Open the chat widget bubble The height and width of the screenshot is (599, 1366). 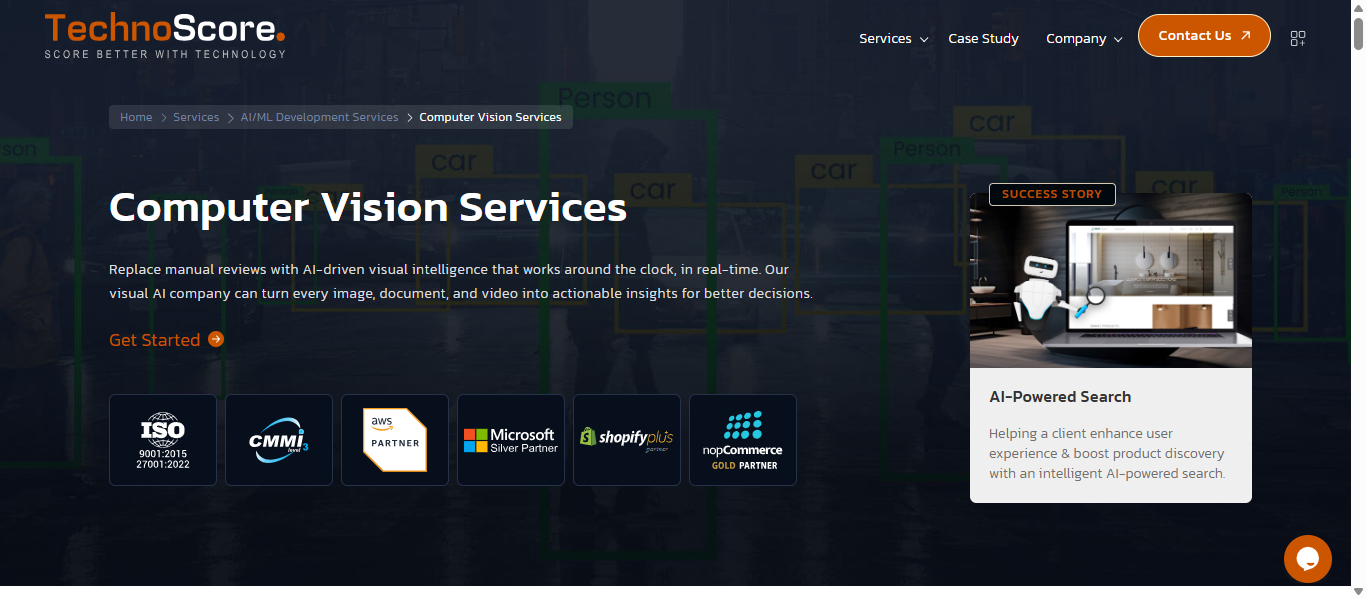[1308, 559]
